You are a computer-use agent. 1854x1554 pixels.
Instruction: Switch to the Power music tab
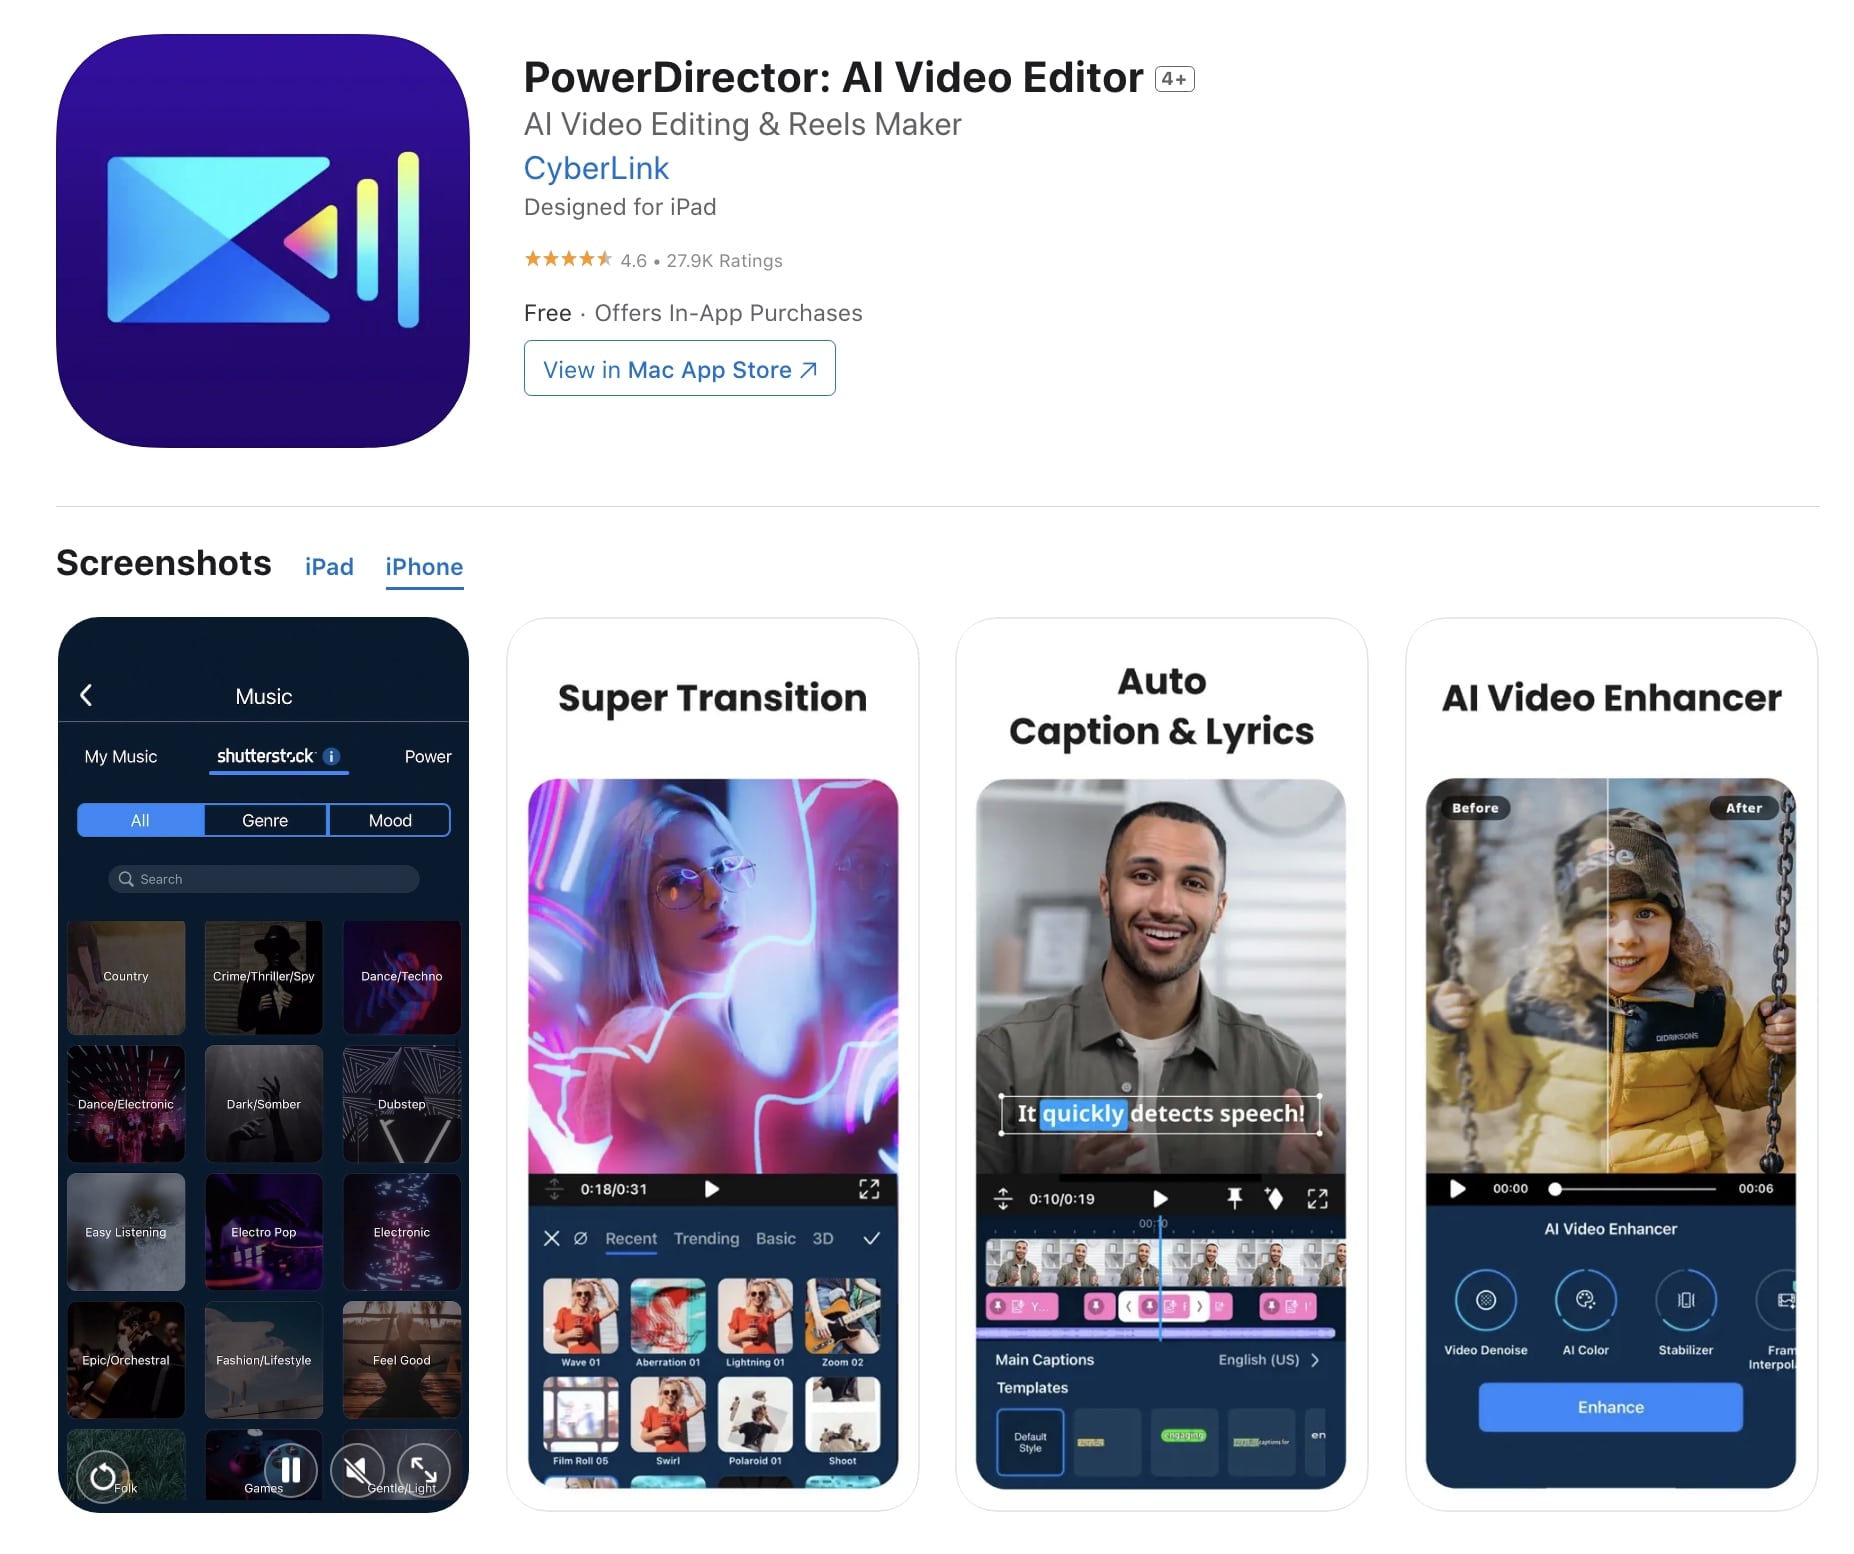click(428, 756)
